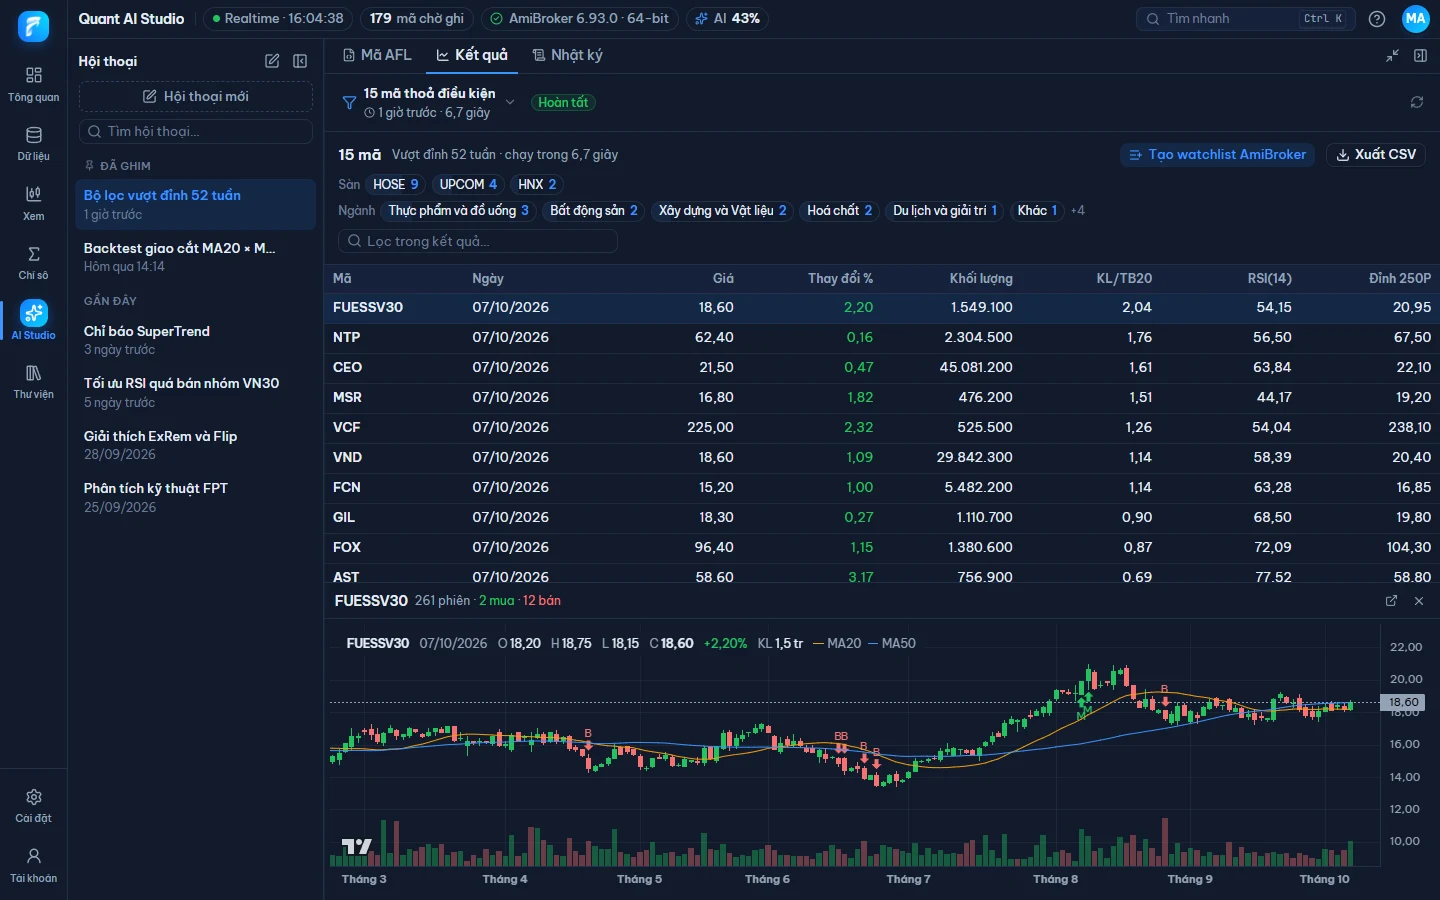Click the Quant AI Studio logo
The height and width of the screenshot is (900, 1440).
tap(33, 26)
